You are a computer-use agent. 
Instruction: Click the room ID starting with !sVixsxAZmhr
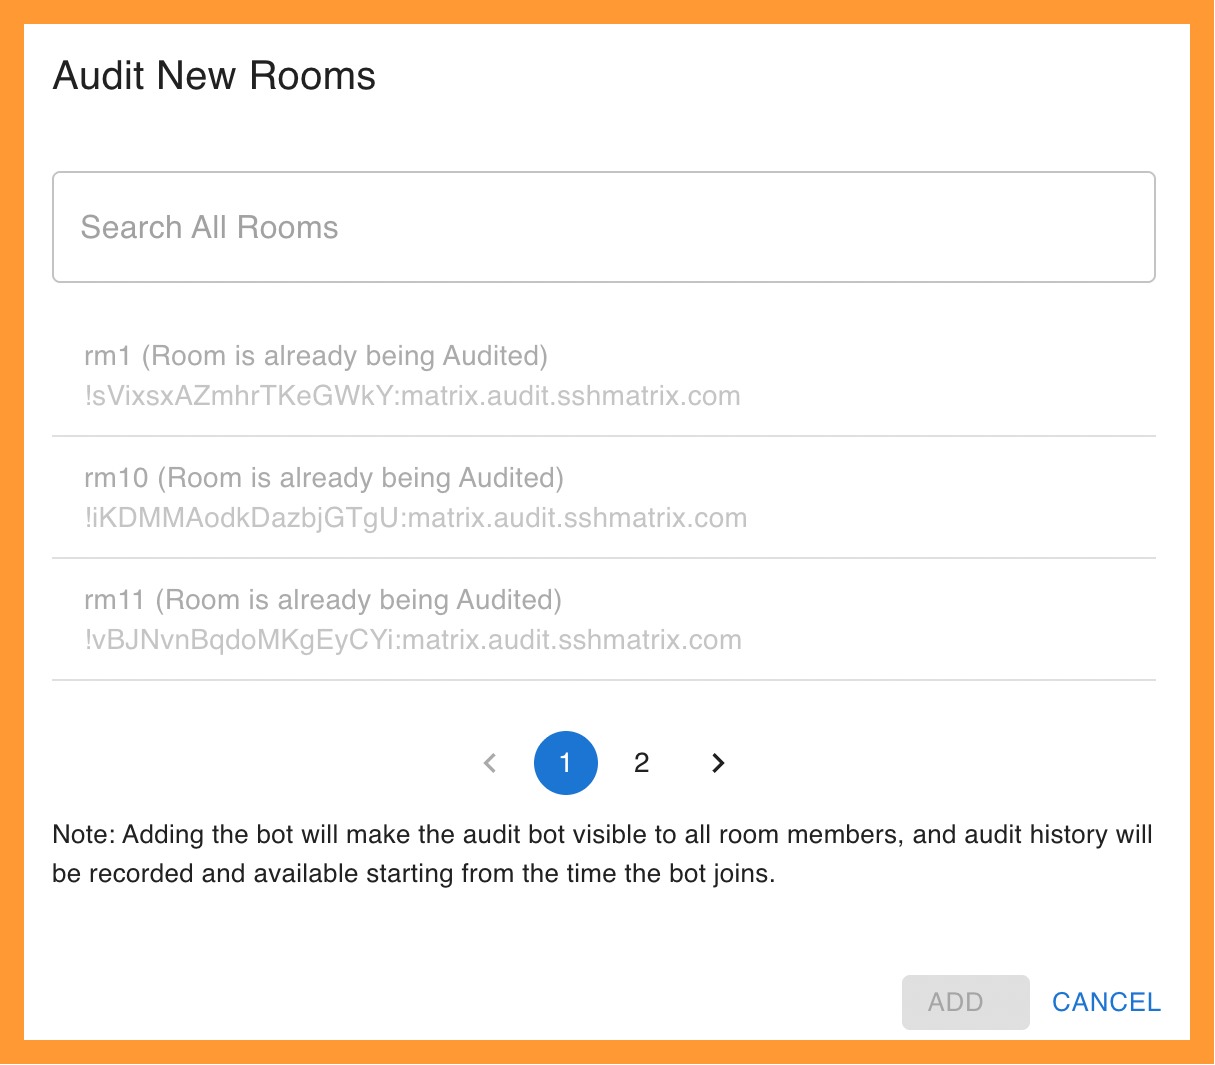[x=412, y=396]
